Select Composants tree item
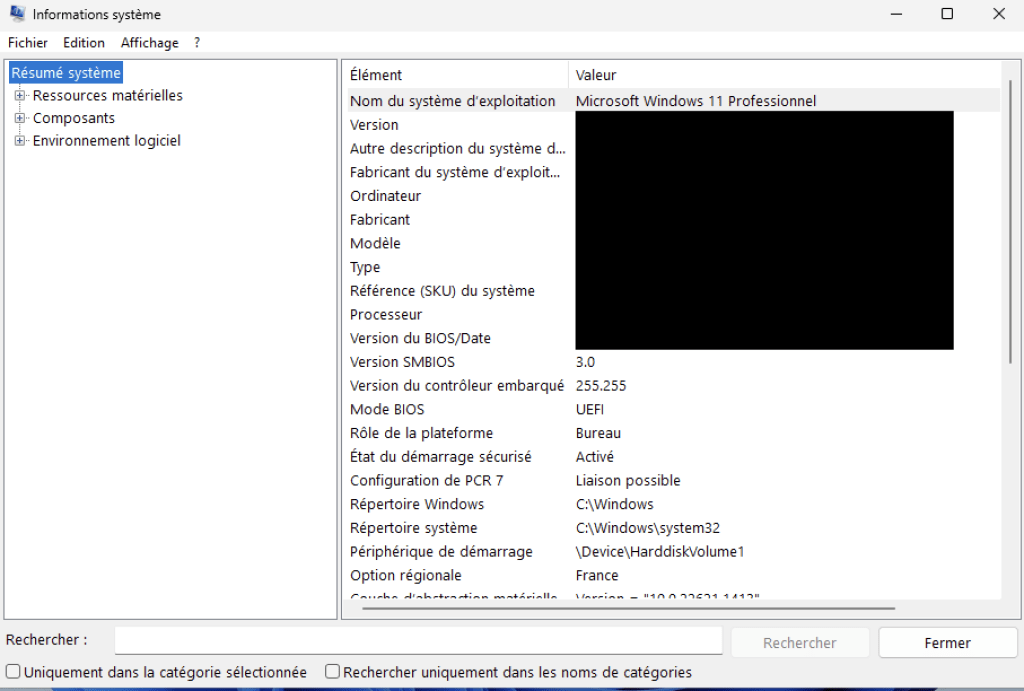Screen dimensions: 1024x691 (74, 118)
